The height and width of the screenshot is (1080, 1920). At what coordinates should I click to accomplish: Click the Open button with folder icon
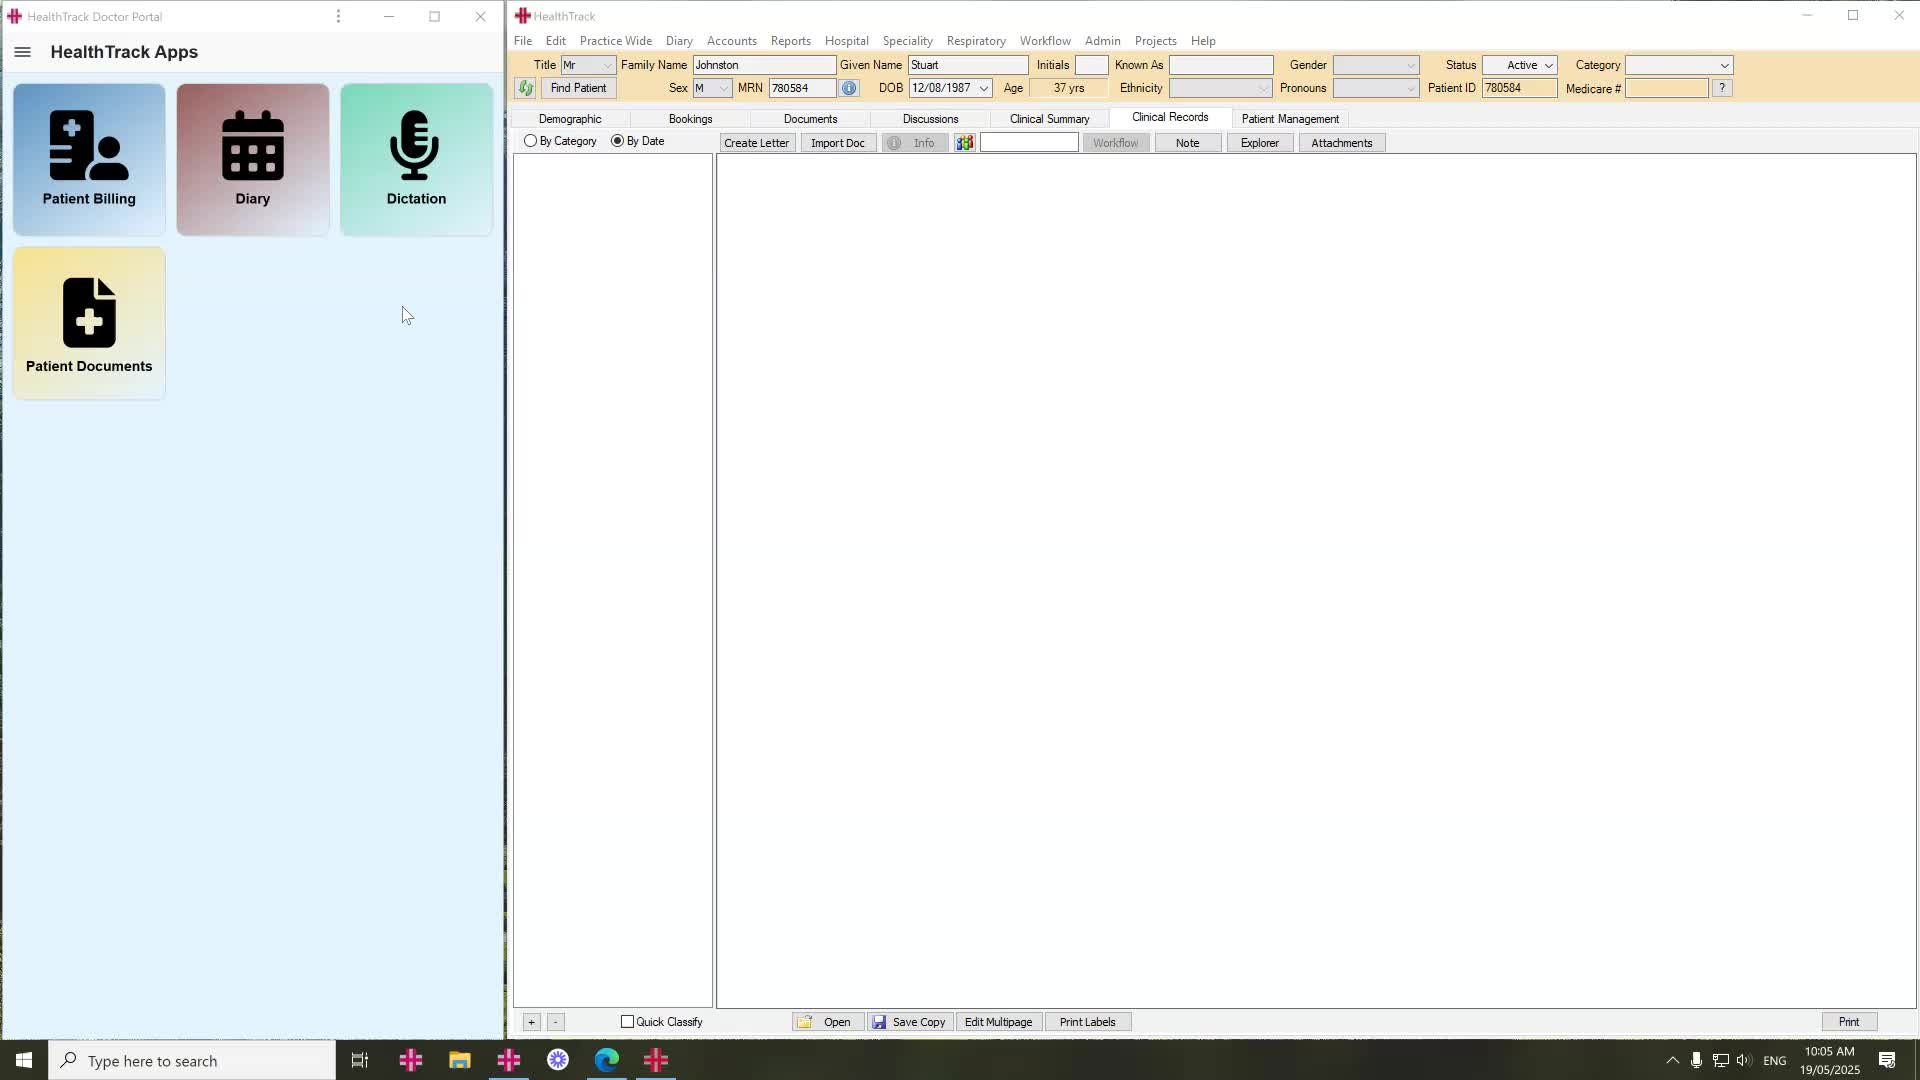[x=828, y=1022]
